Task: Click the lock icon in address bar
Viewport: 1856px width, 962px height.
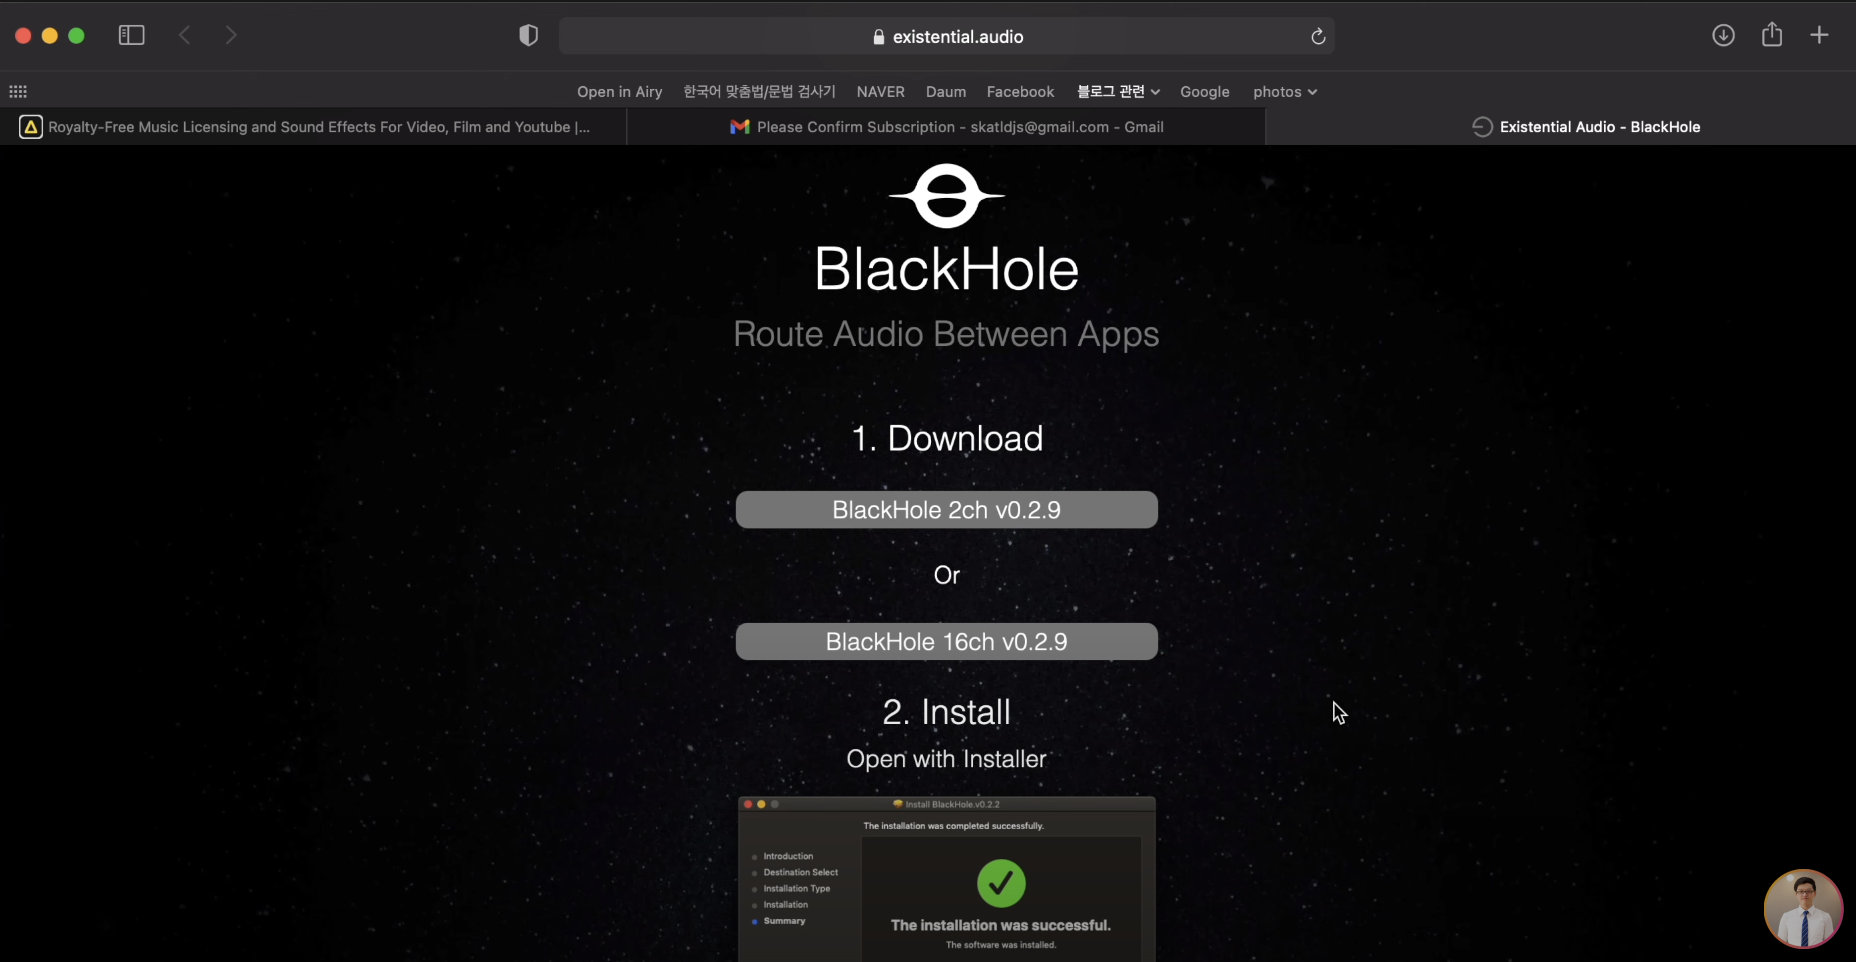Action: (879, 37)
